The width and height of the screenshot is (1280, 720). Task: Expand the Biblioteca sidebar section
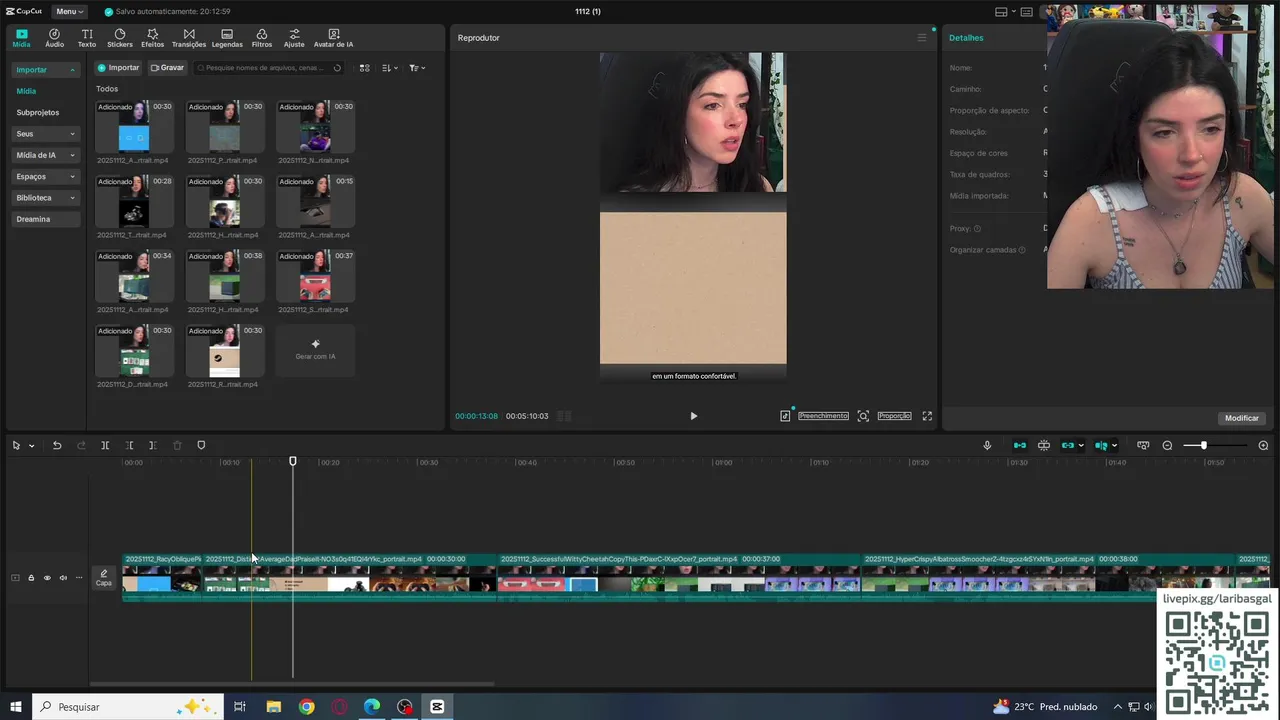[x=45, y=198]
